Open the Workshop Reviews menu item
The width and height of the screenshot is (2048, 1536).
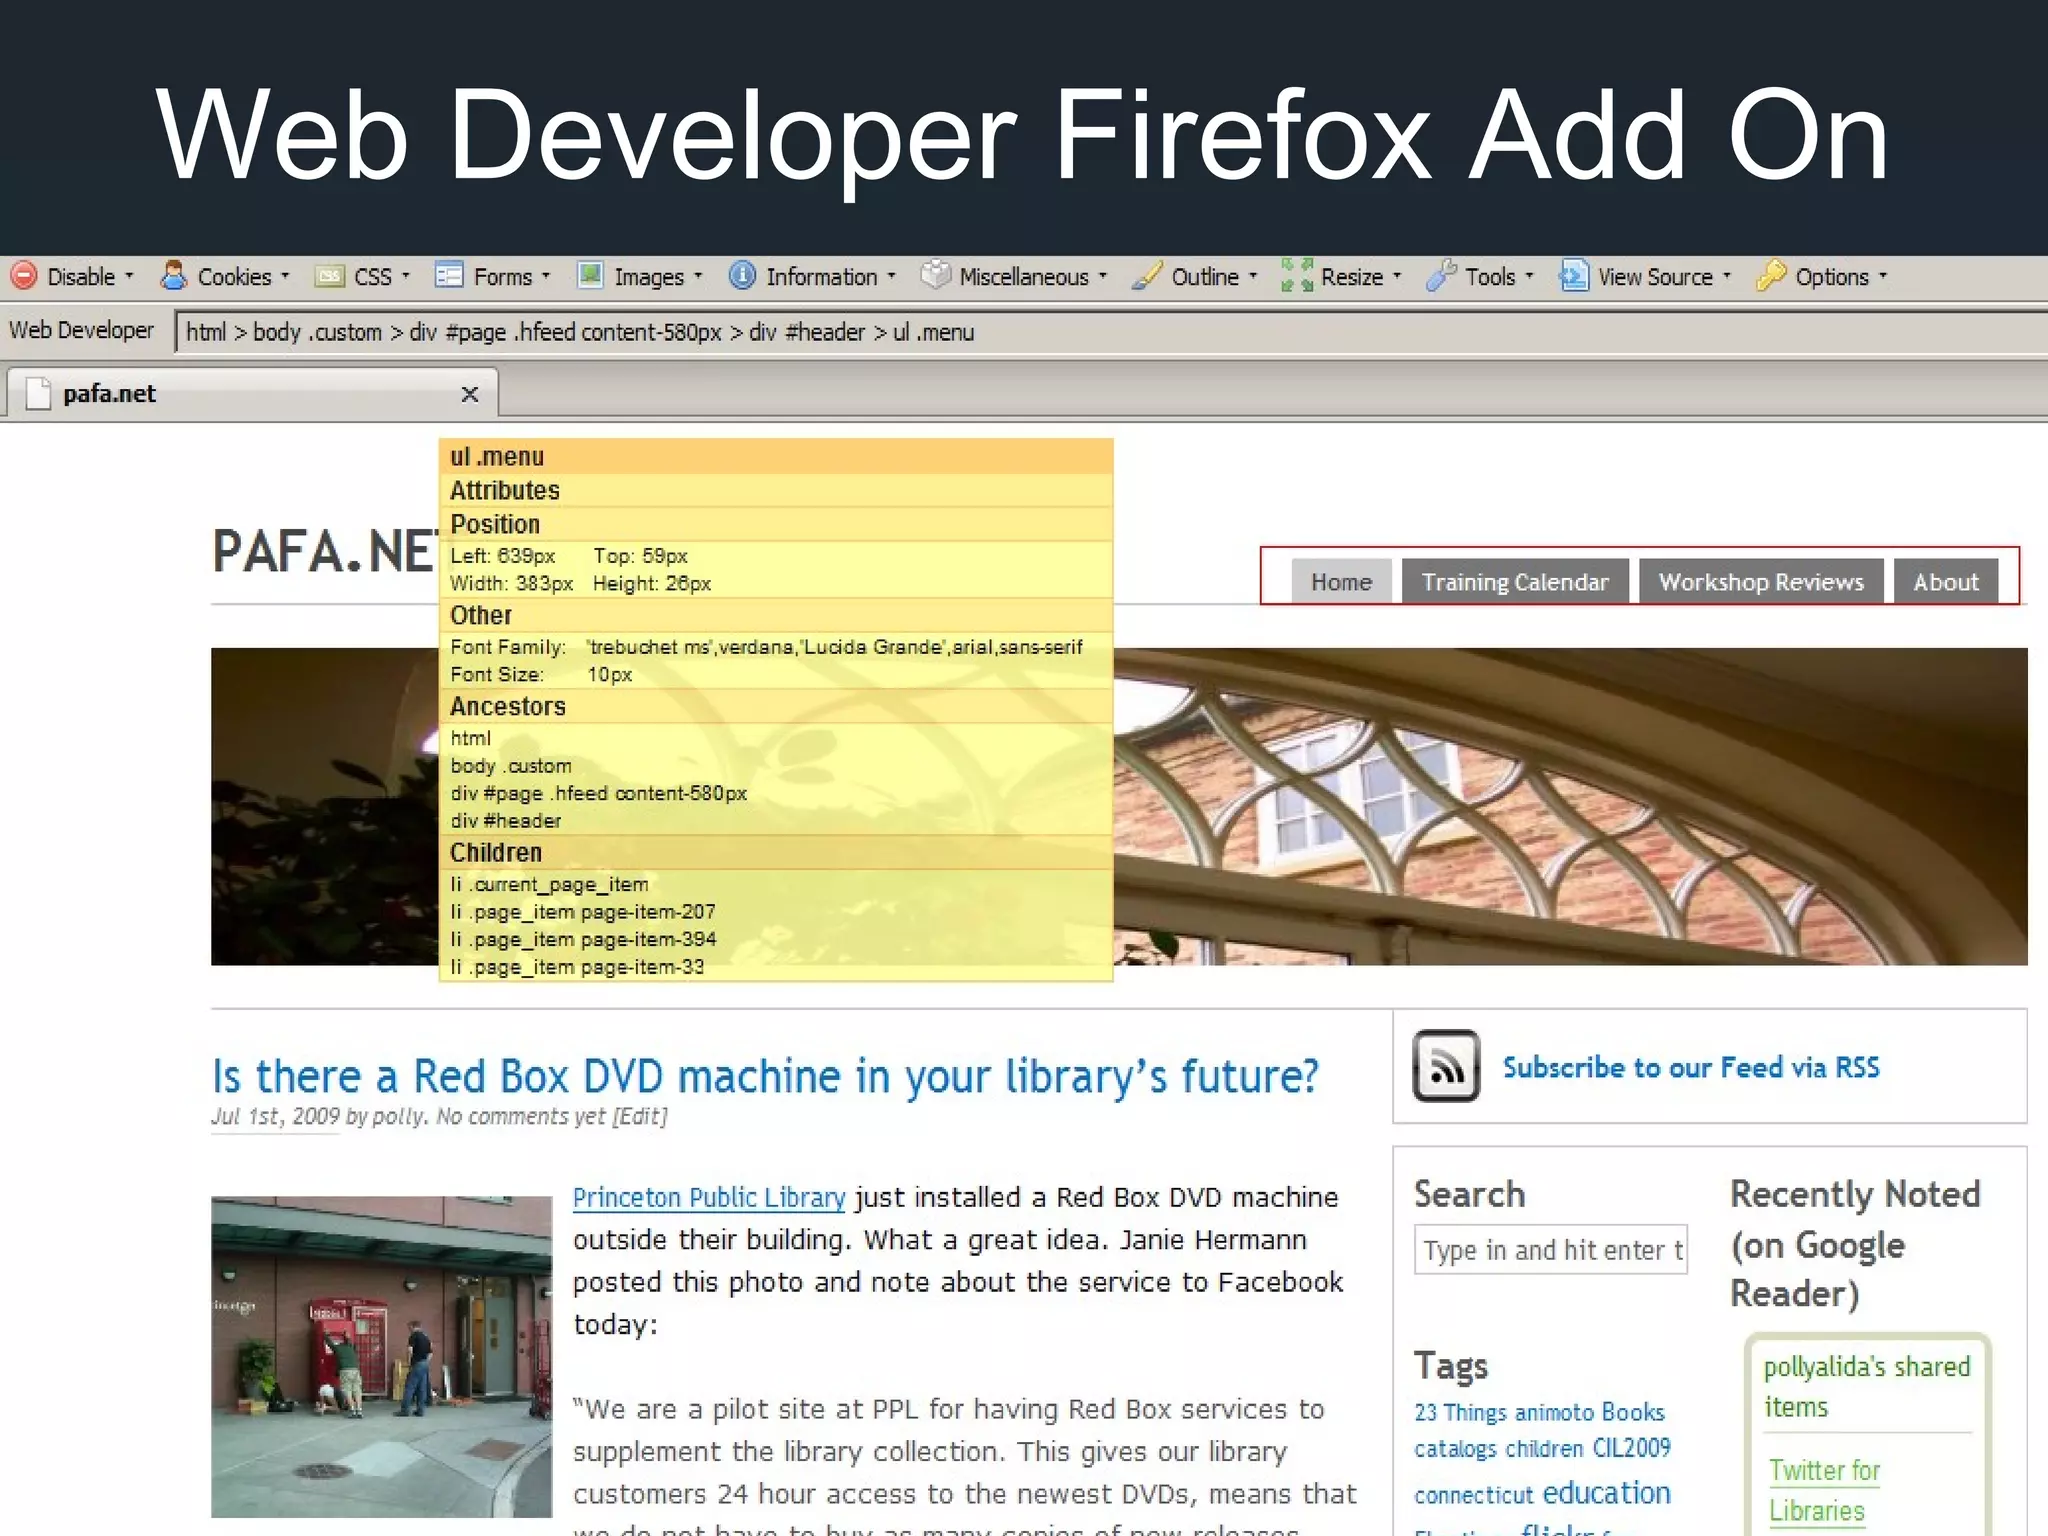(1761, 582)
